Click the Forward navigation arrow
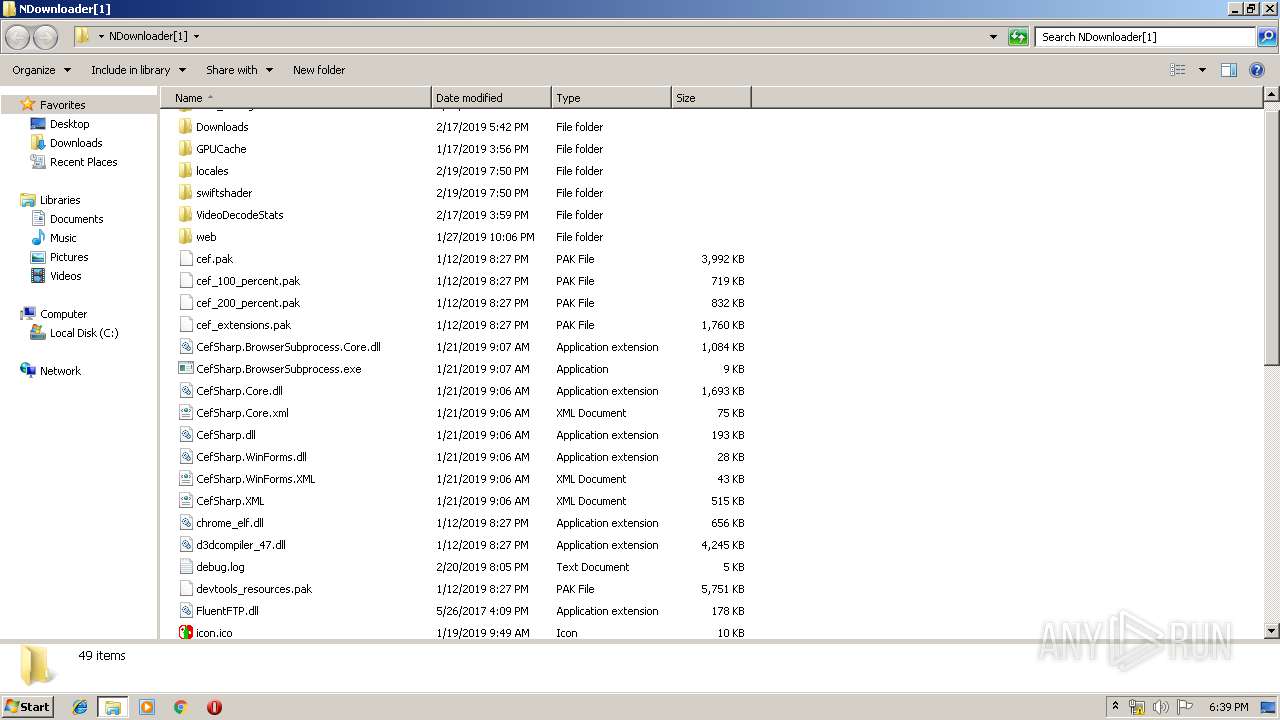The image size is (1280, 720). point(46,37)
